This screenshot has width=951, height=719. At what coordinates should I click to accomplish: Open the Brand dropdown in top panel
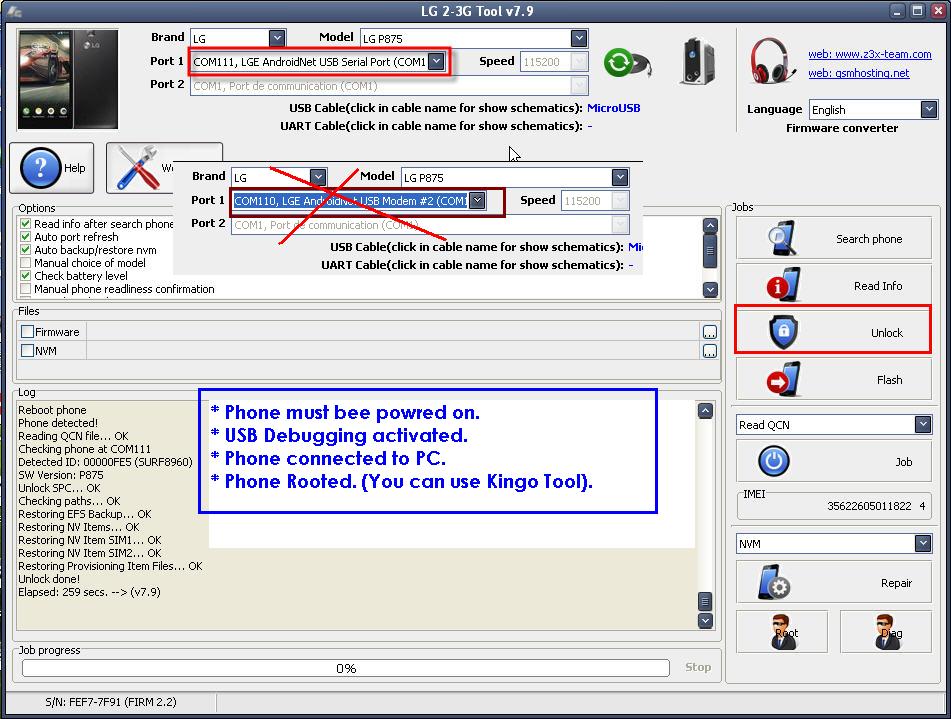coord(277,38)
